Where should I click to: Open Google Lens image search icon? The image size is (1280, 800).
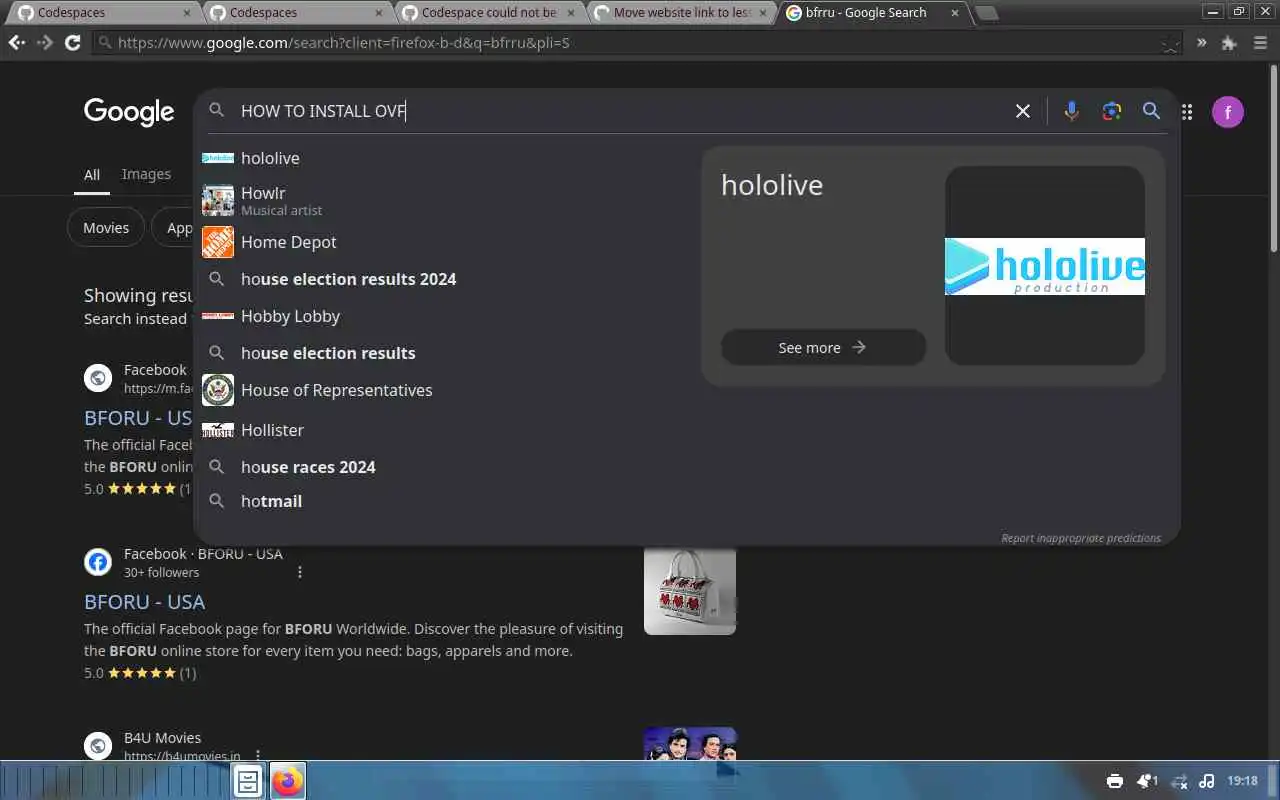point(1111,111)
